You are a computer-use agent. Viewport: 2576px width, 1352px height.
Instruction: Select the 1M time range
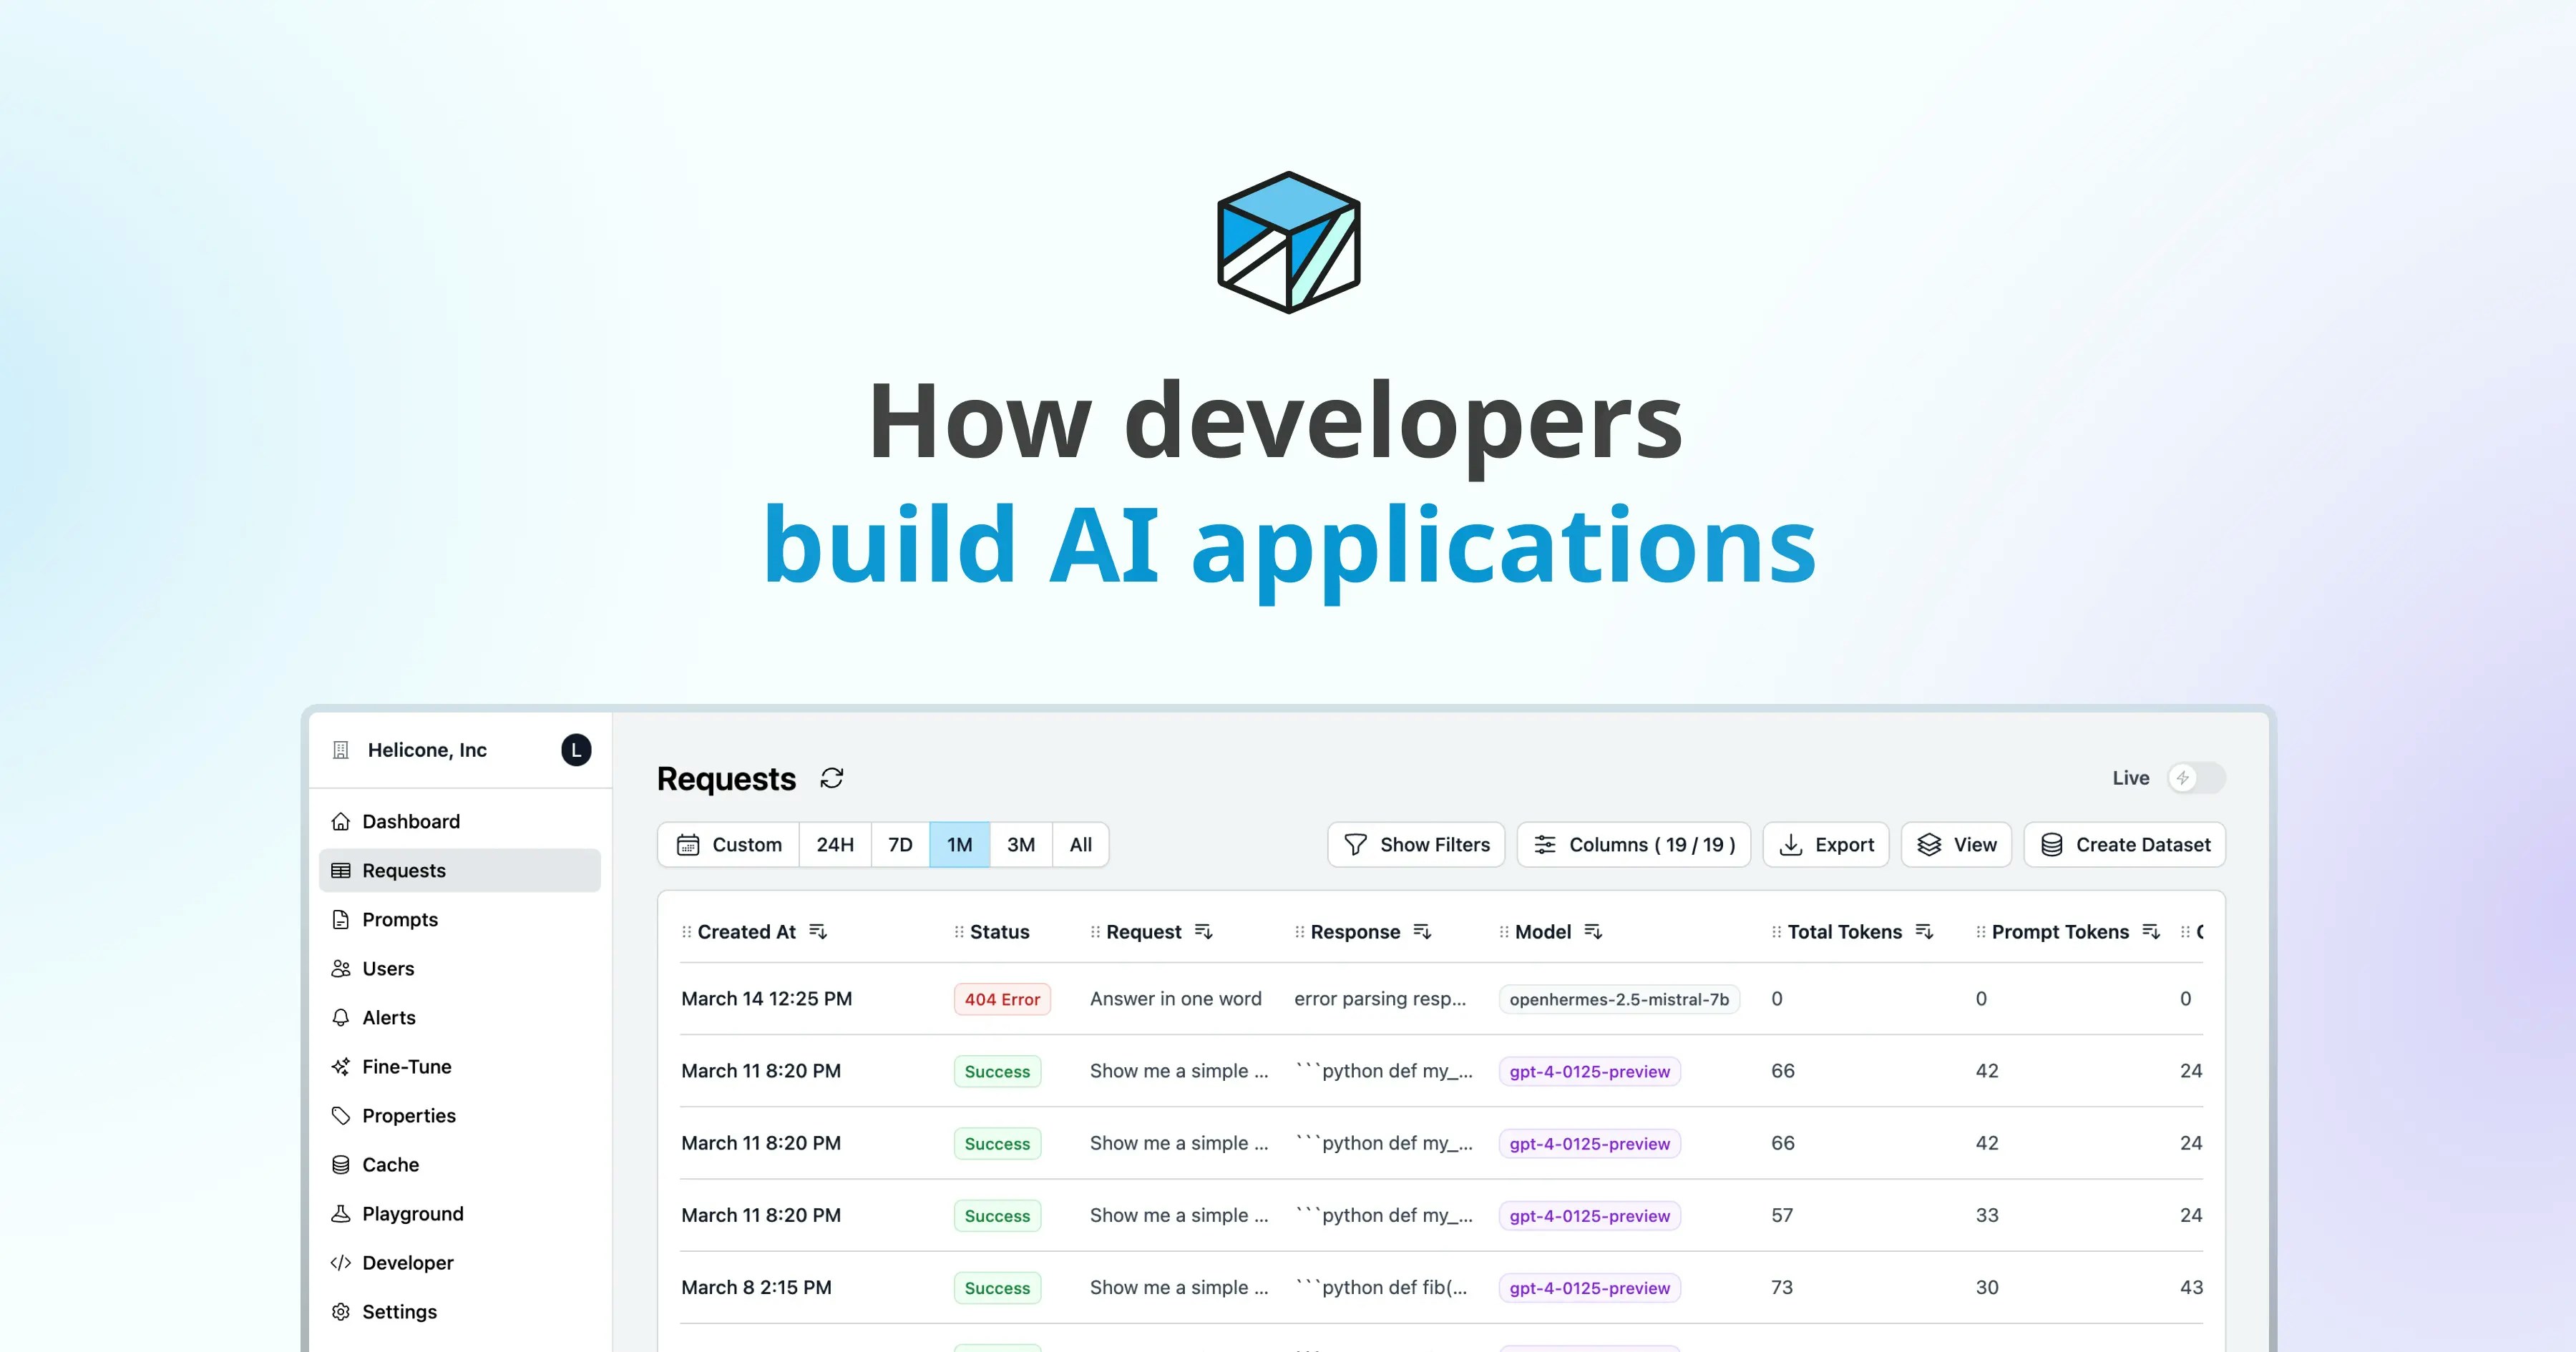pyautogui.click(x=960, y=845)
